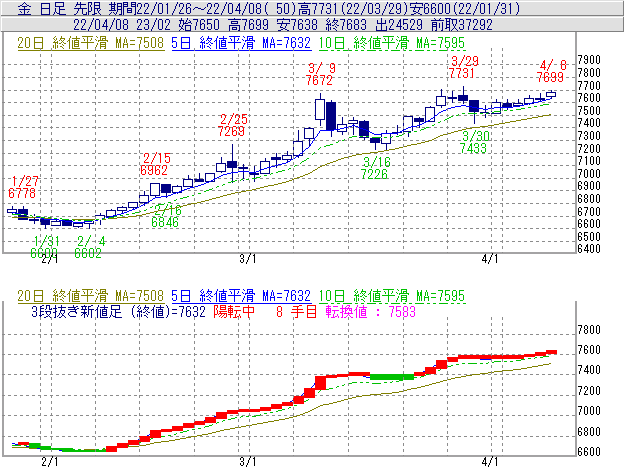Click the 2/15 6962 high label
Image resolution: width=624 pixels, height=475 pixels.
coord(155,164)
